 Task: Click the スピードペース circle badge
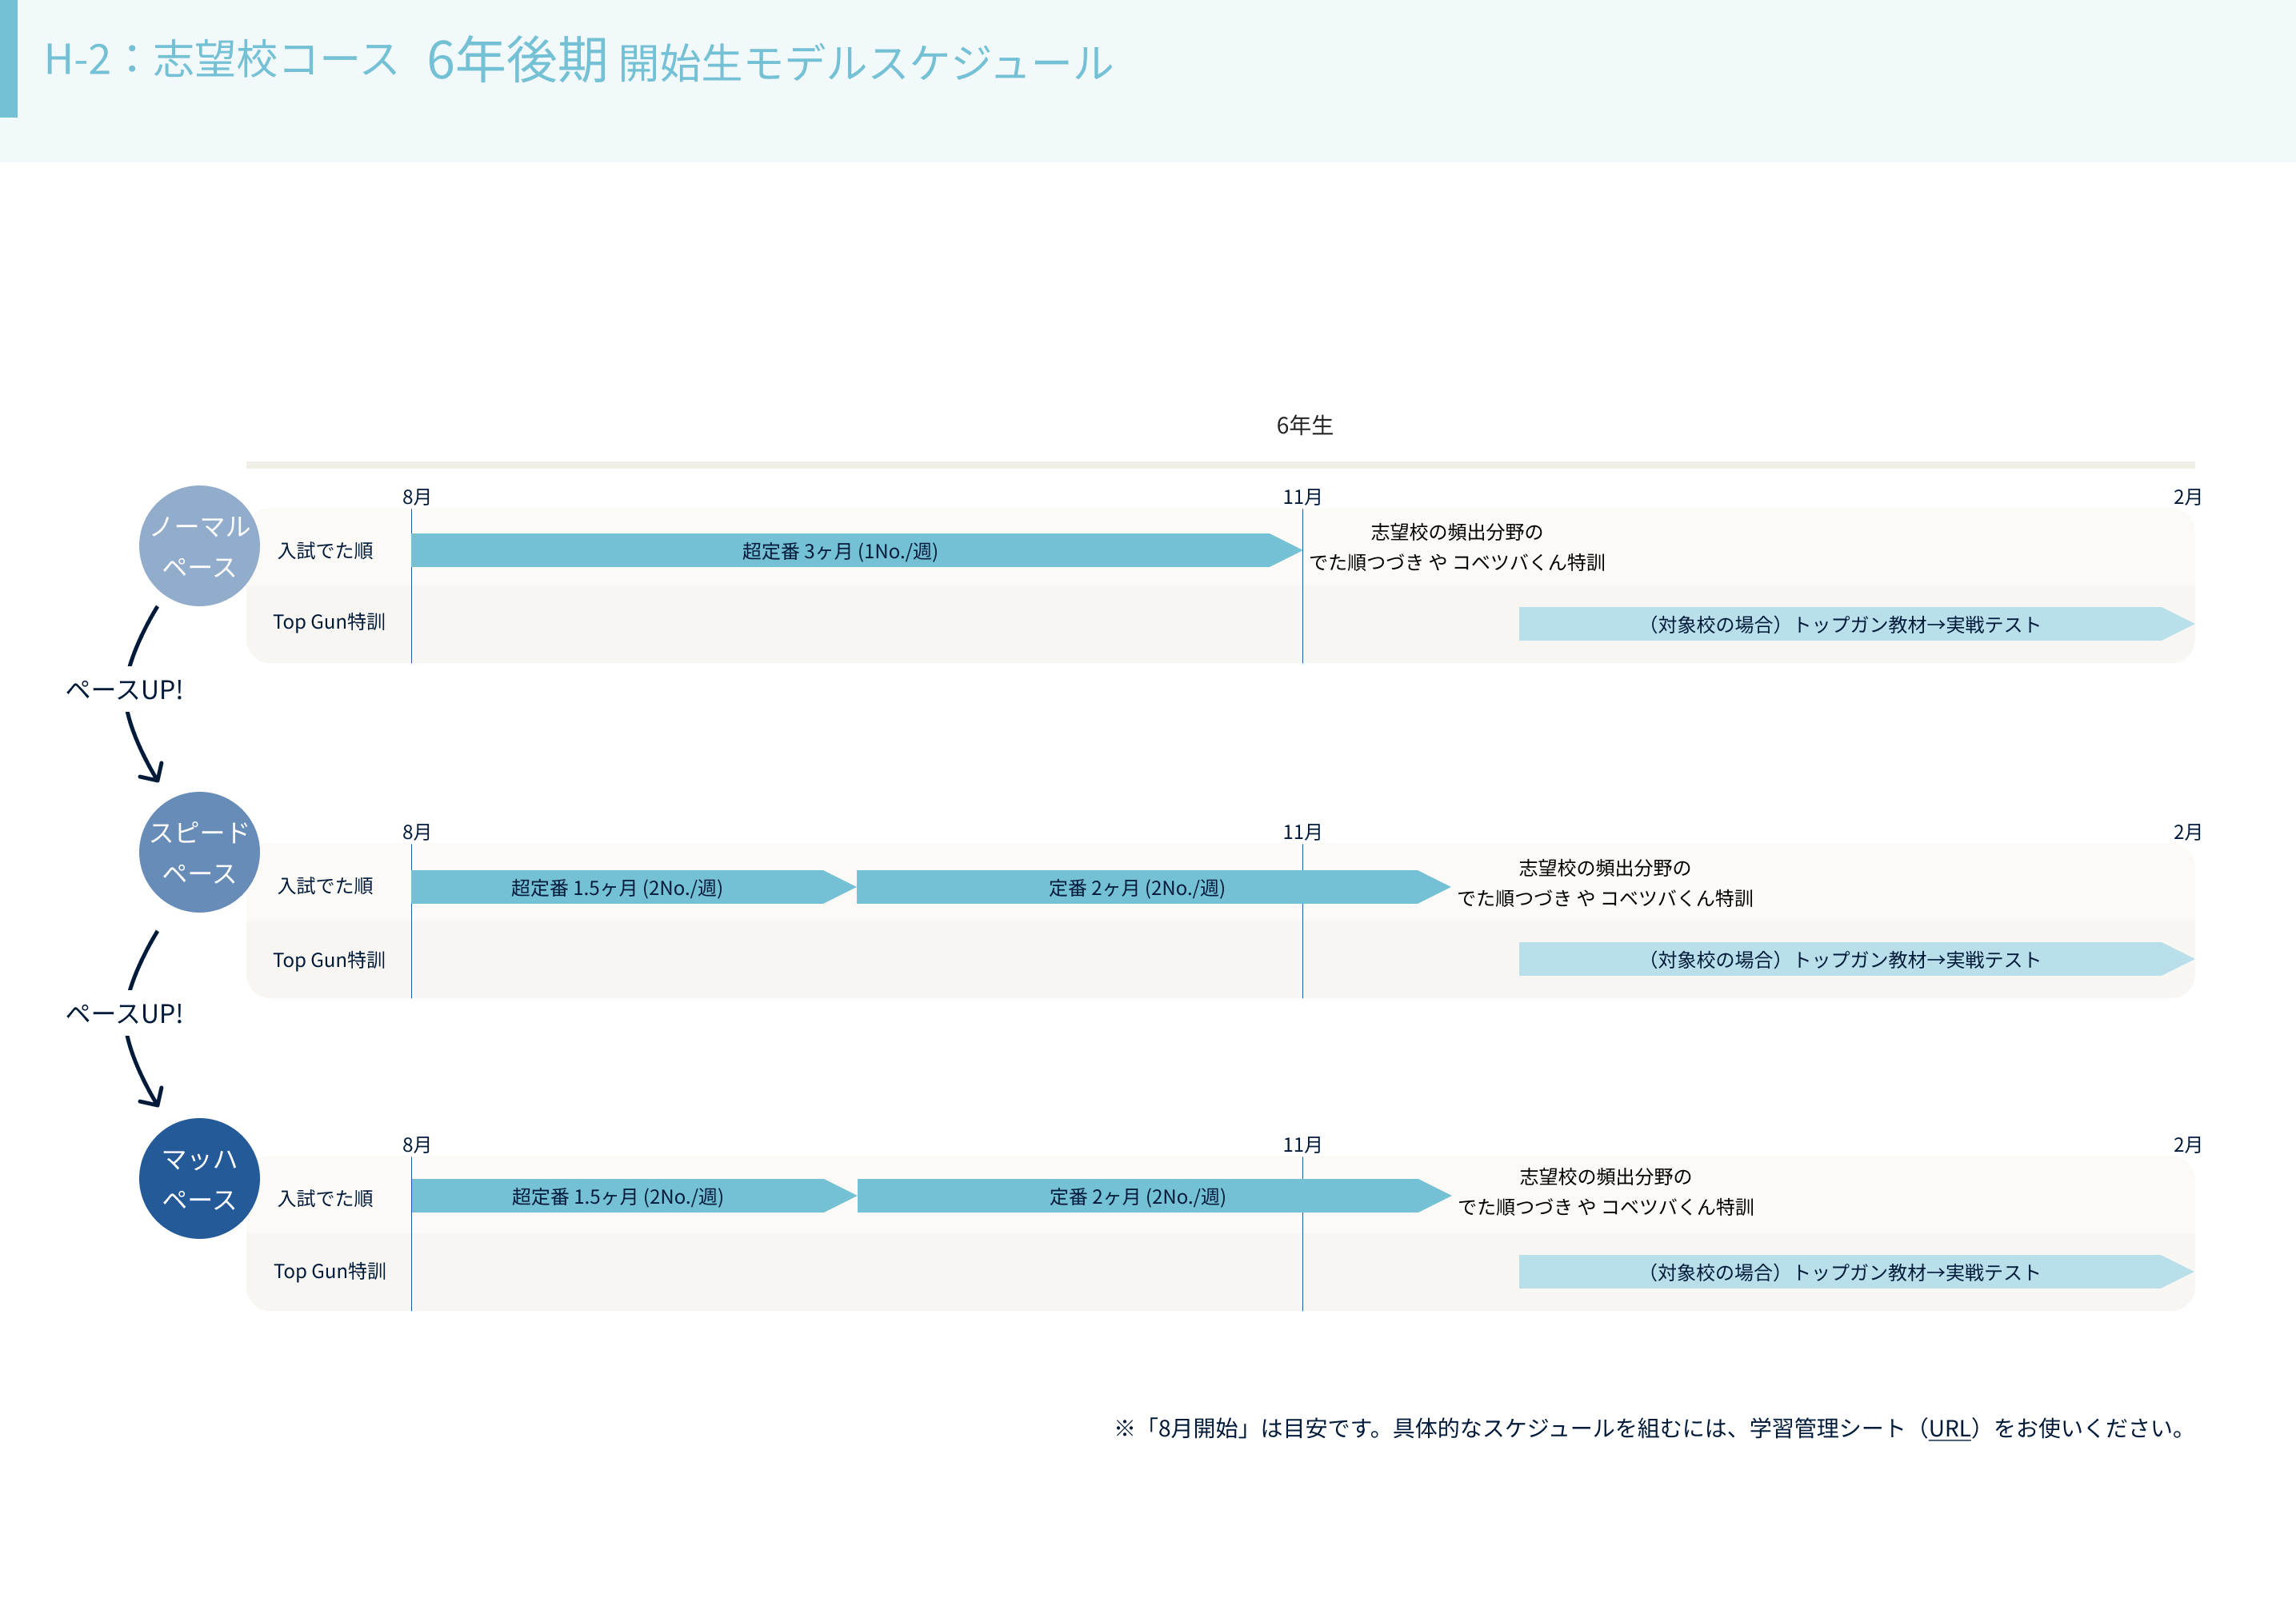pos(199,852)
